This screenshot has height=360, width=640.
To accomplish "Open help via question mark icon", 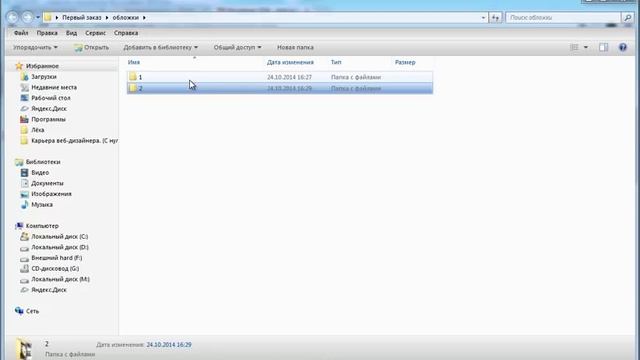I will point(622,47).
